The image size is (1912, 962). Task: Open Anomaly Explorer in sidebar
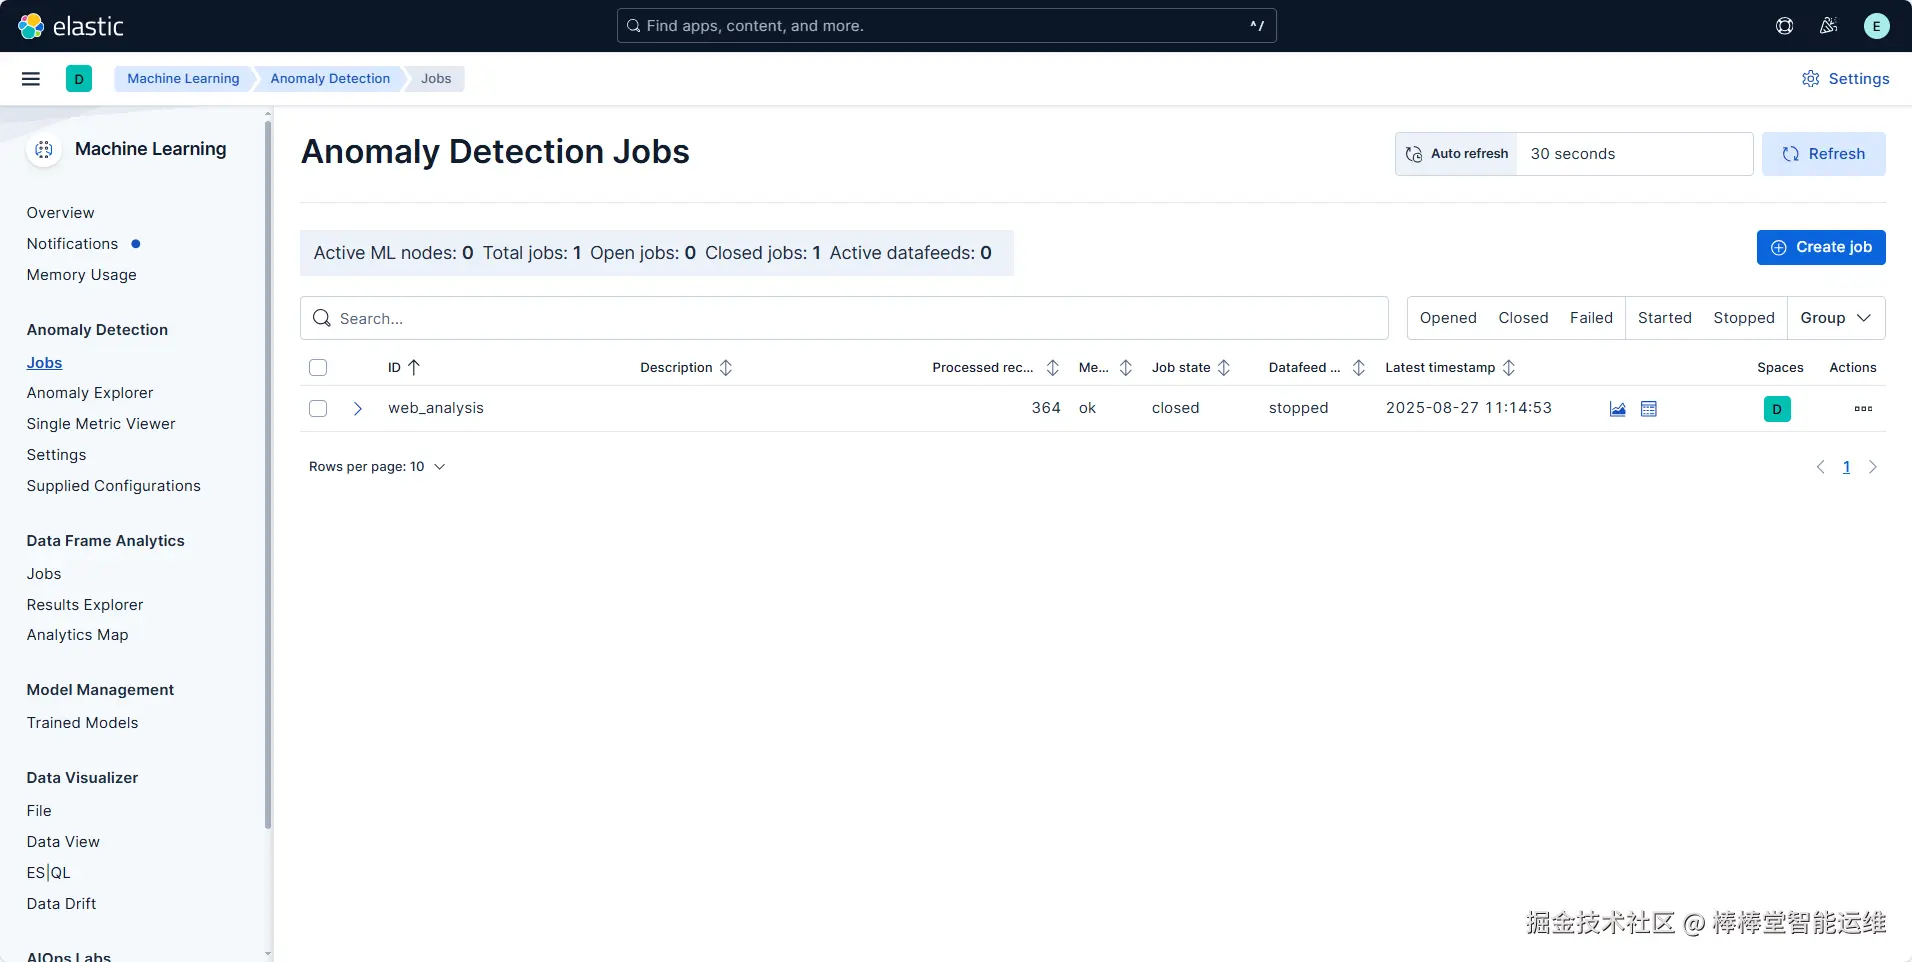point(90,393)
